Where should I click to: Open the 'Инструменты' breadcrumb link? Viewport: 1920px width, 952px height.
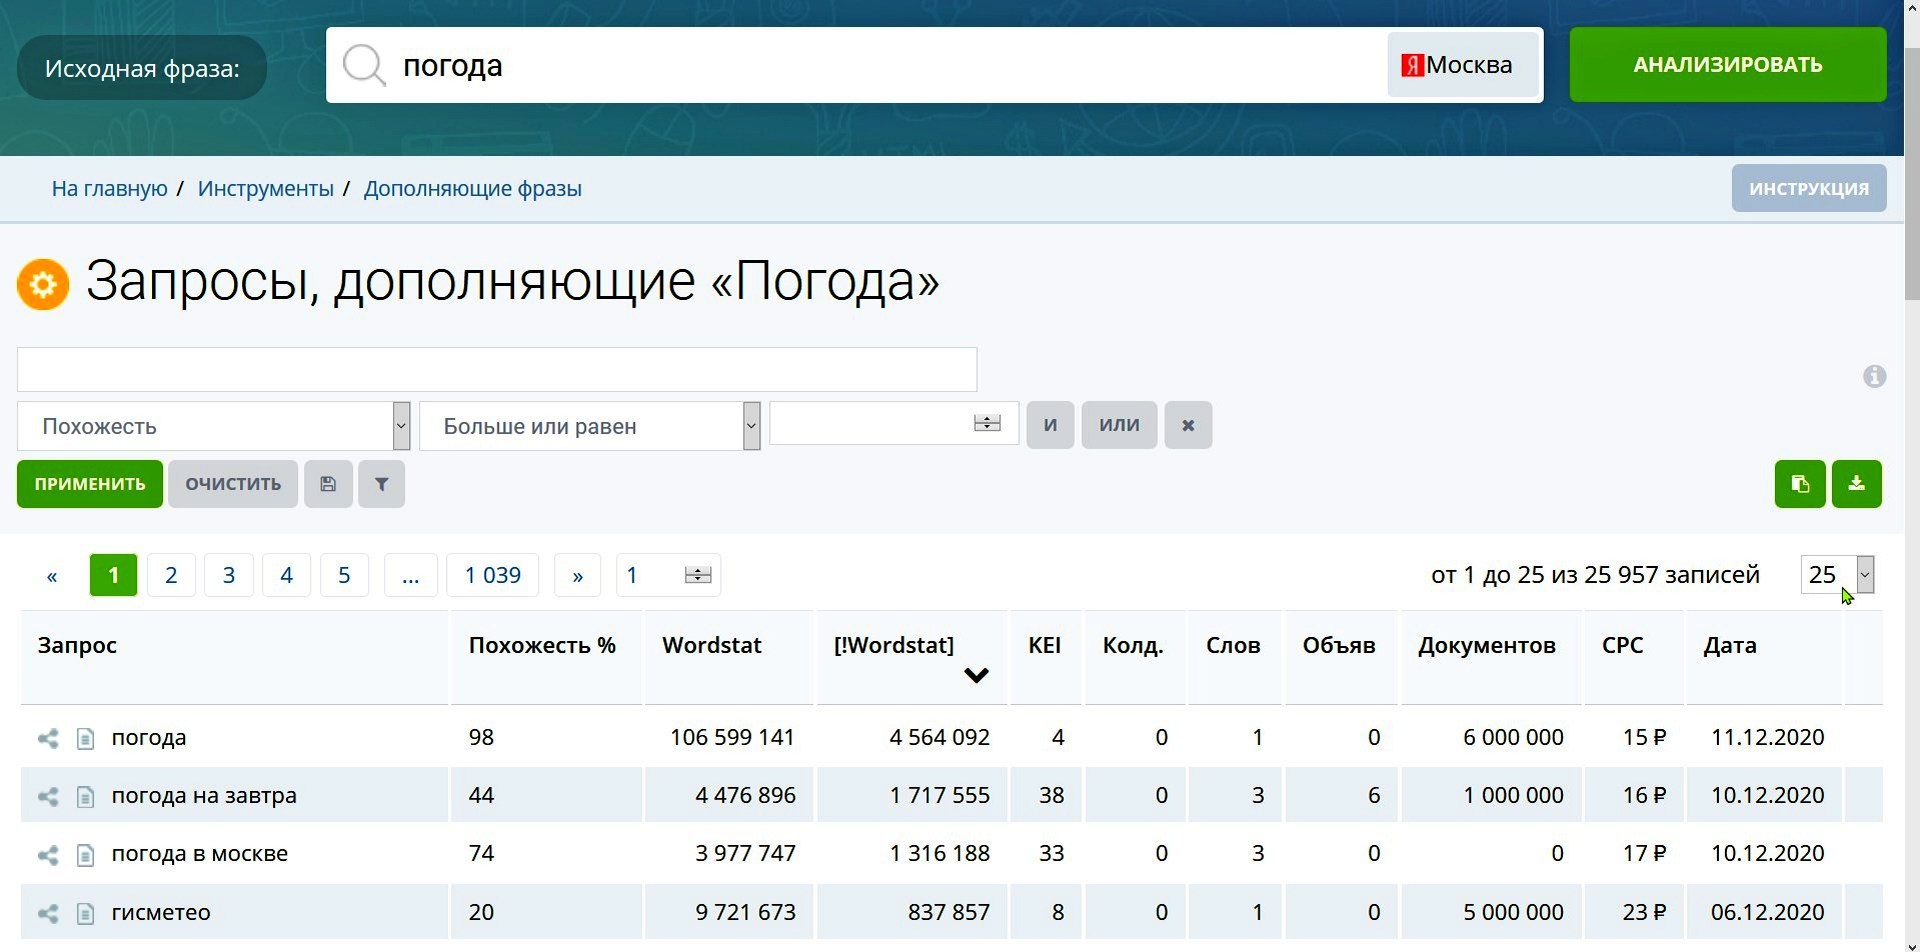pyautogui.click(x=265, y=189)
